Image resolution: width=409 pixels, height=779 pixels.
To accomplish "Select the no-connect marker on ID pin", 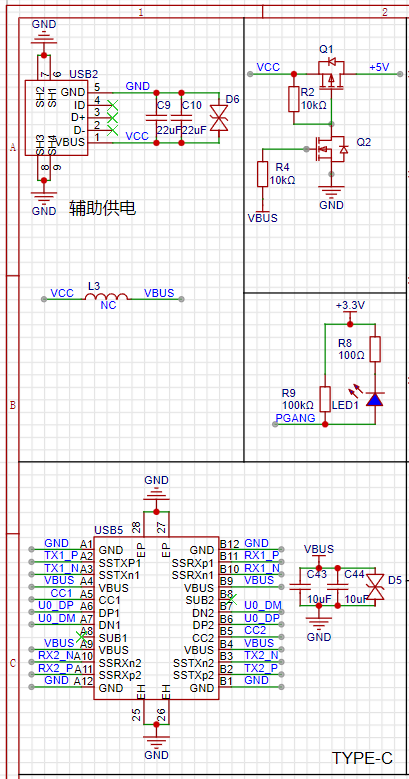I will 113,105.
